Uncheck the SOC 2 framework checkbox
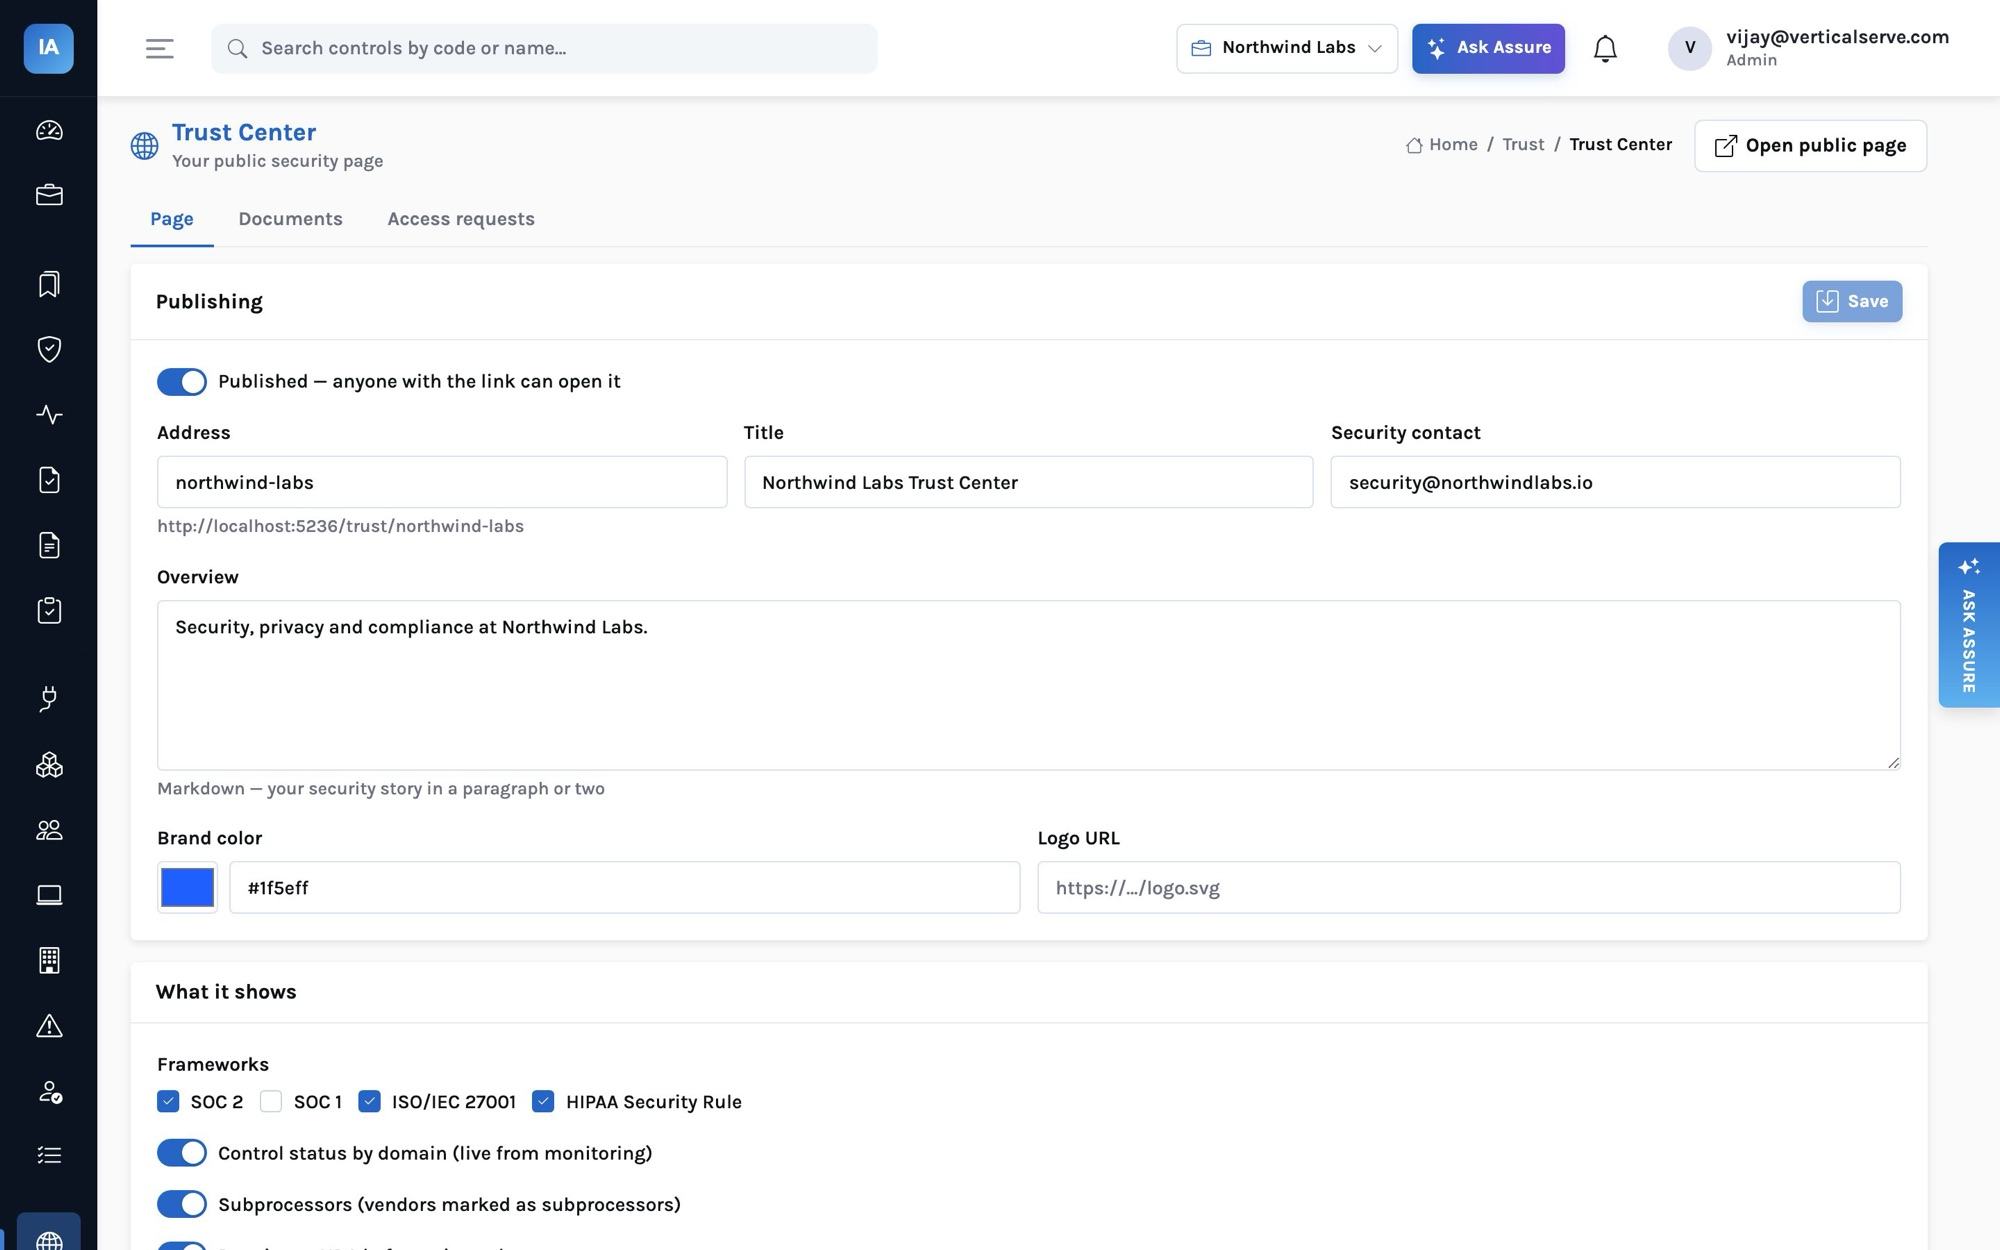Viewport: 2000px width, 1250px height. pos(168,1101)
